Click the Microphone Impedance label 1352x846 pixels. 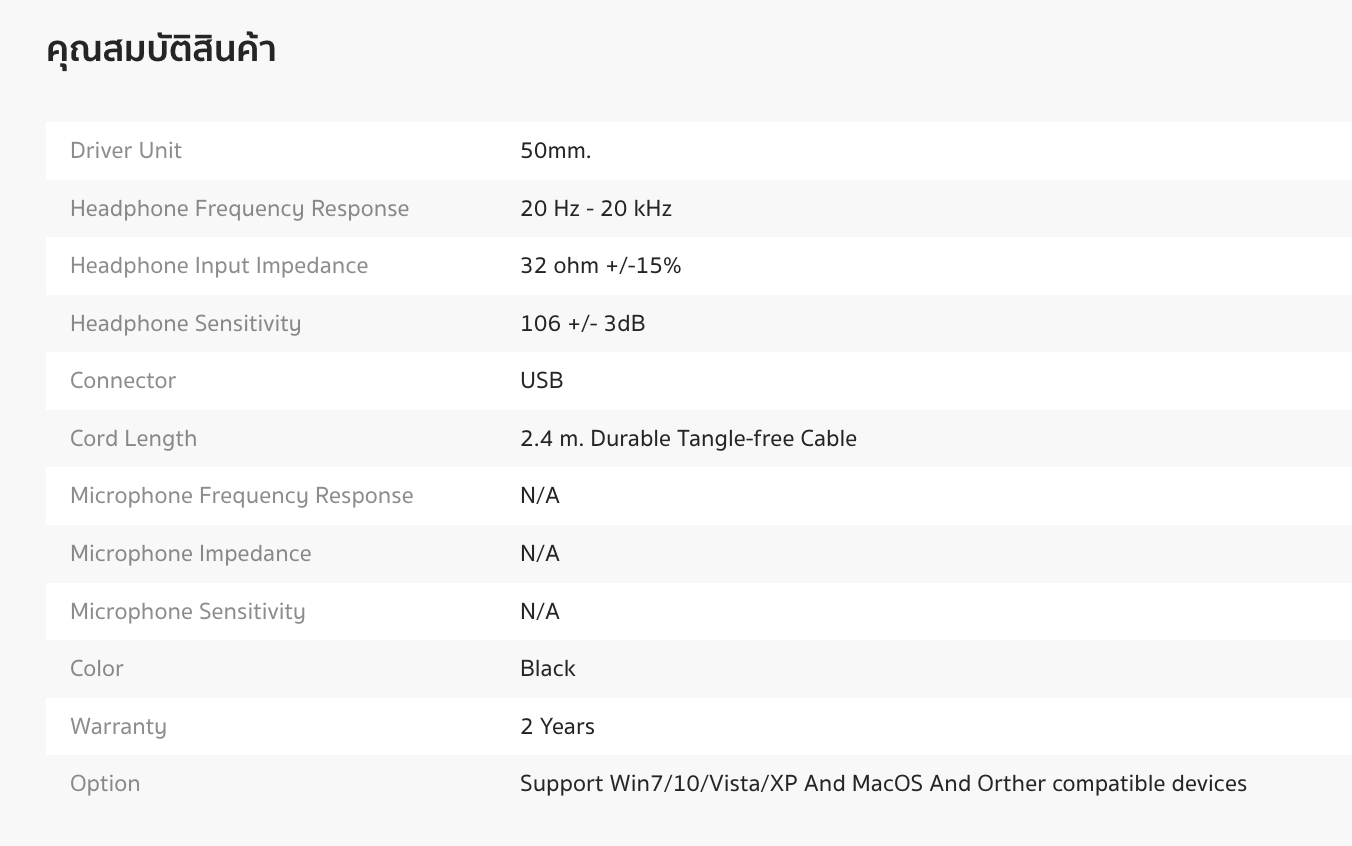190,554
